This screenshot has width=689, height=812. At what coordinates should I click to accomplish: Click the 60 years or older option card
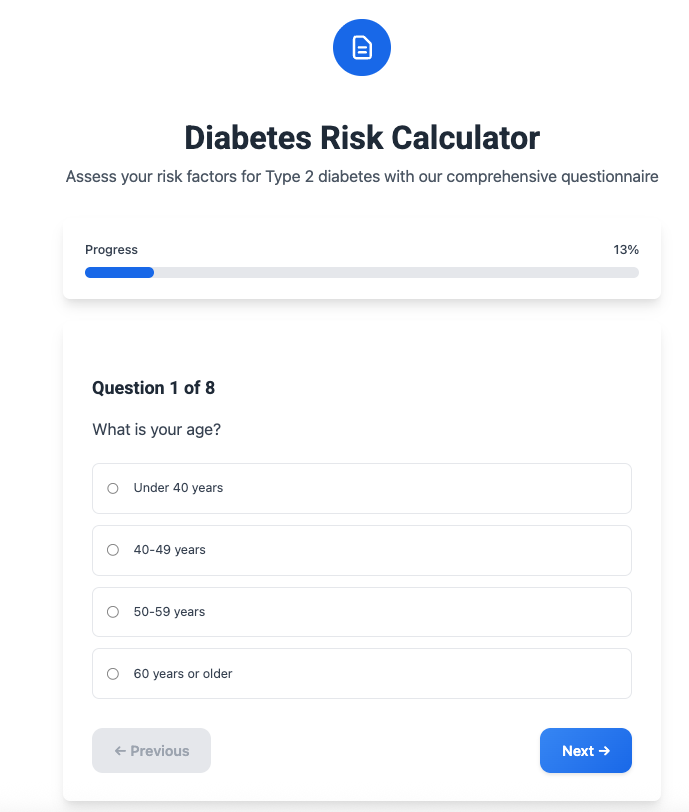coord(362,673)
